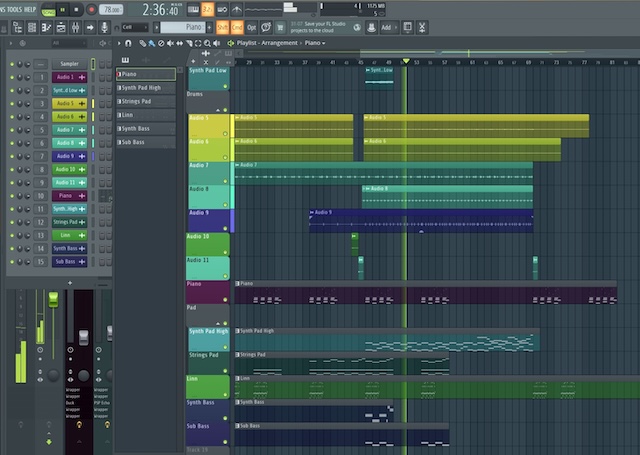The image size is (640, 455).
Task: Click the 78 tempo field
Action: pyautogui.click(x=111, y=9)
